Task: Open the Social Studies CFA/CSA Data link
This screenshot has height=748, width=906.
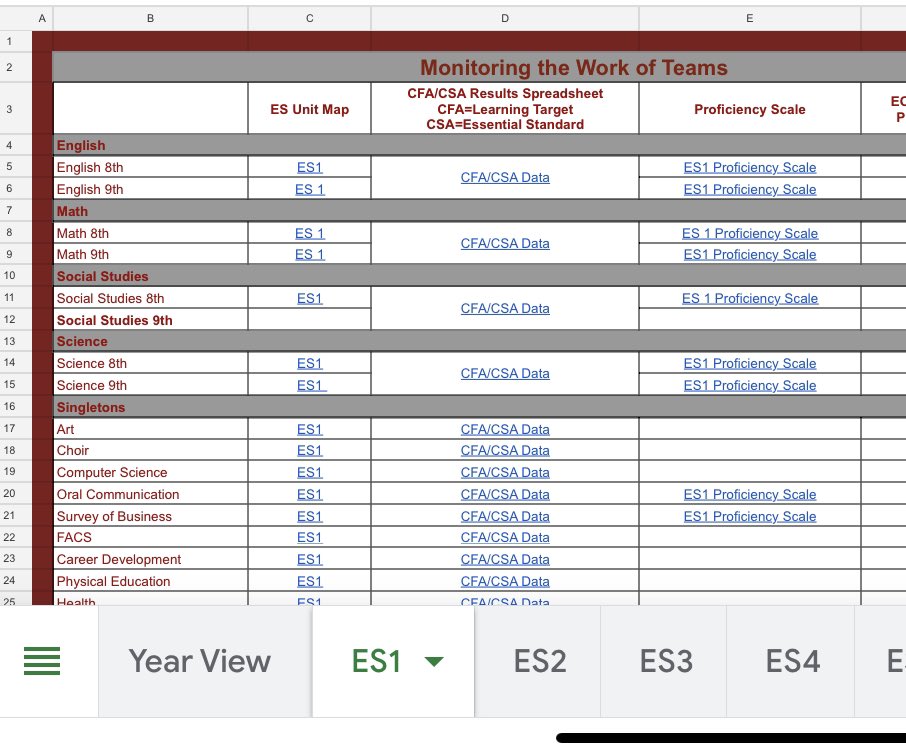Action: [505, 308]
